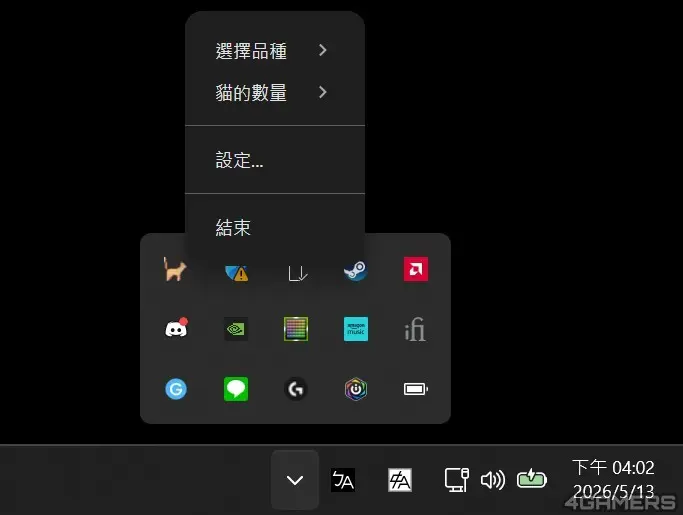Open the Windows Security warning shield icon
The image size is (683, 515).
[236, 272]
